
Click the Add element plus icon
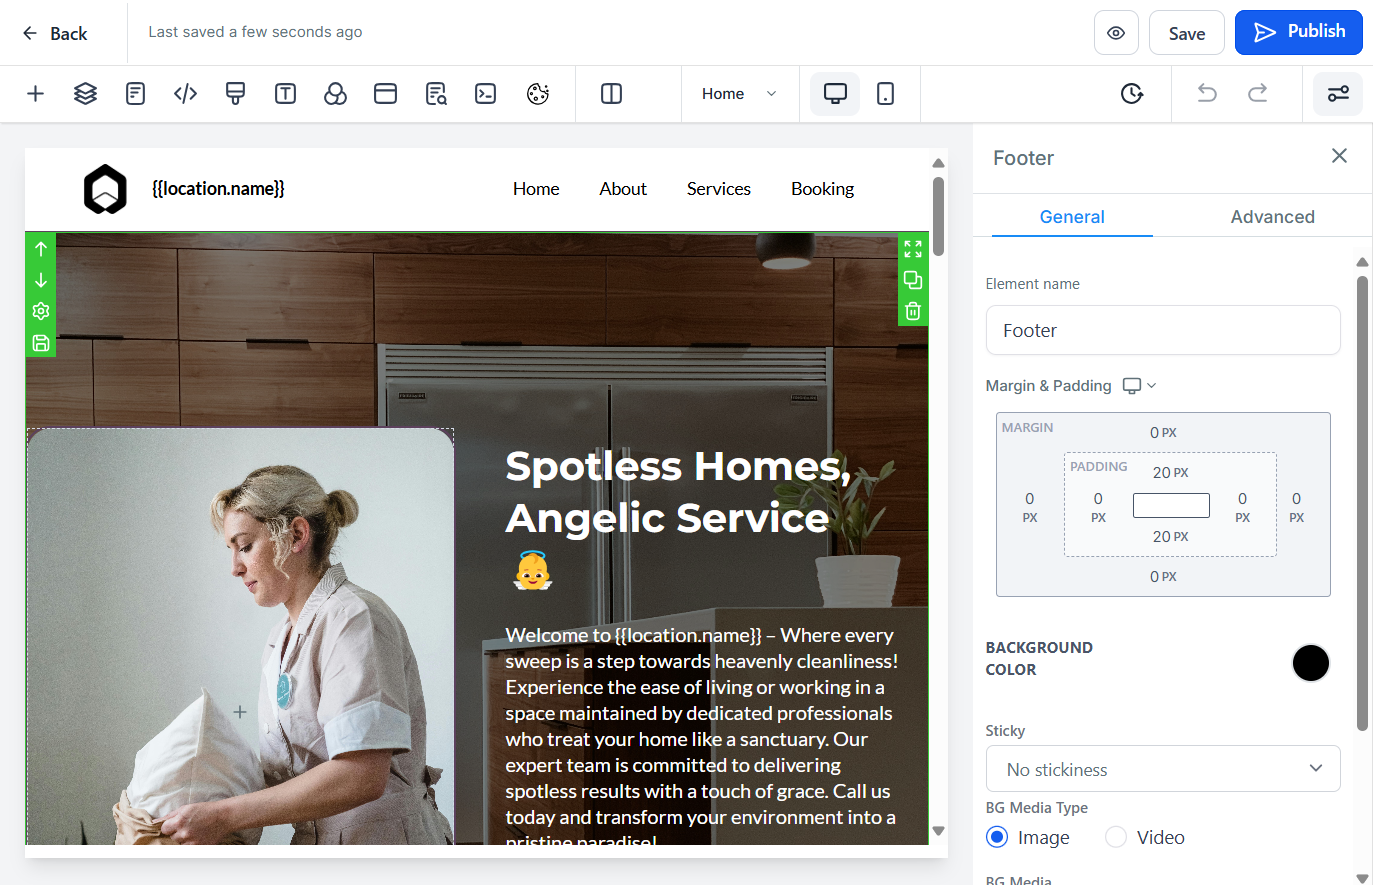[35, 94]
